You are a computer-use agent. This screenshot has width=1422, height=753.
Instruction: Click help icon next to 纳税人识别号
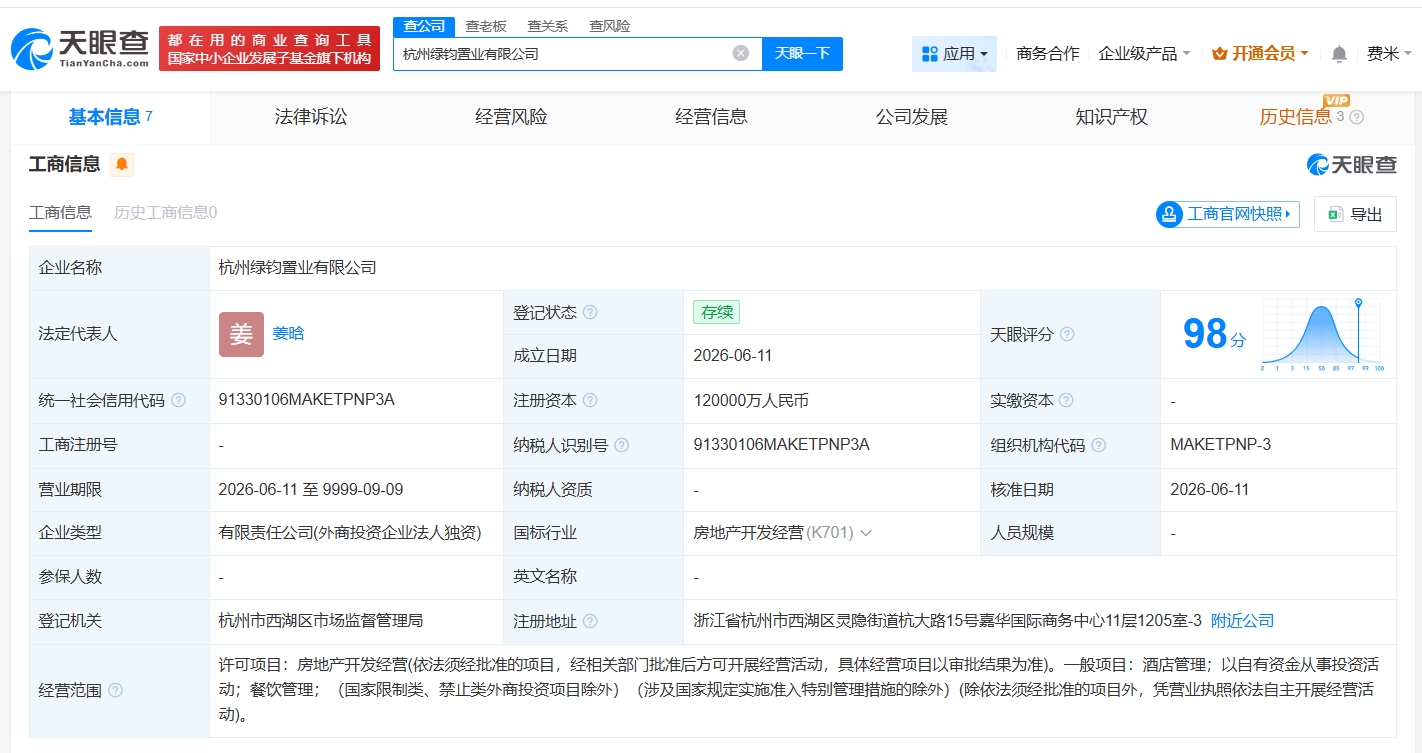pyautogui.click(x=621, y=445)
